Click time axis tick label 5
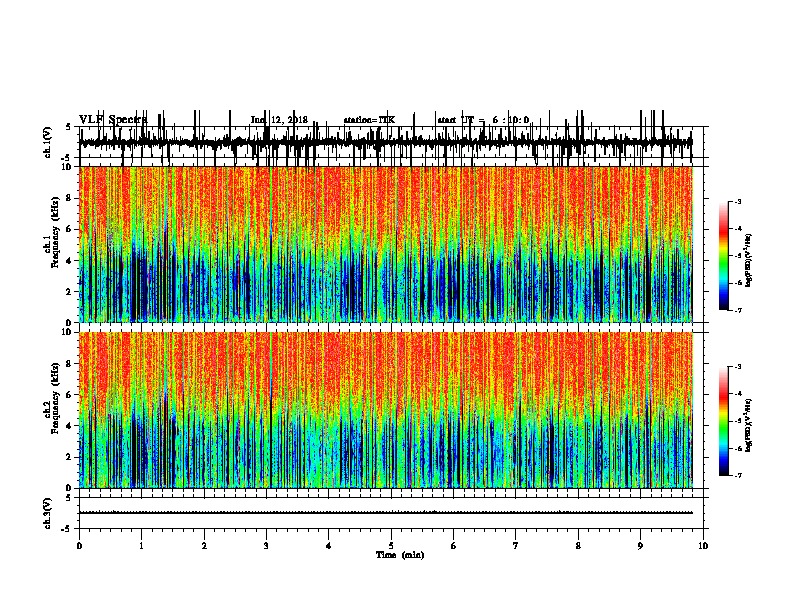 391,545
